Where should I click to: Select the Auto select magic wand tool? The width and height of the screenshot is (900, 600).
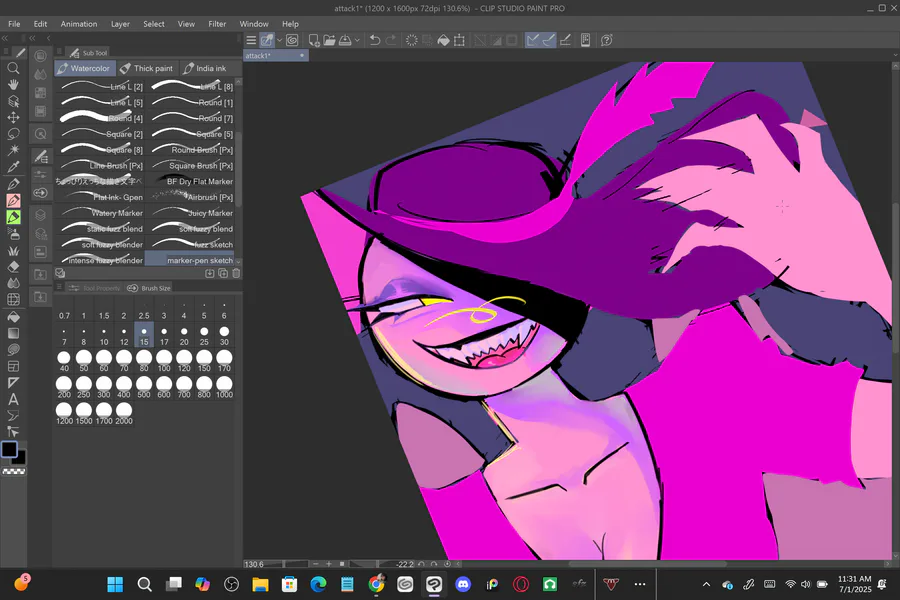tap(13, 150)
